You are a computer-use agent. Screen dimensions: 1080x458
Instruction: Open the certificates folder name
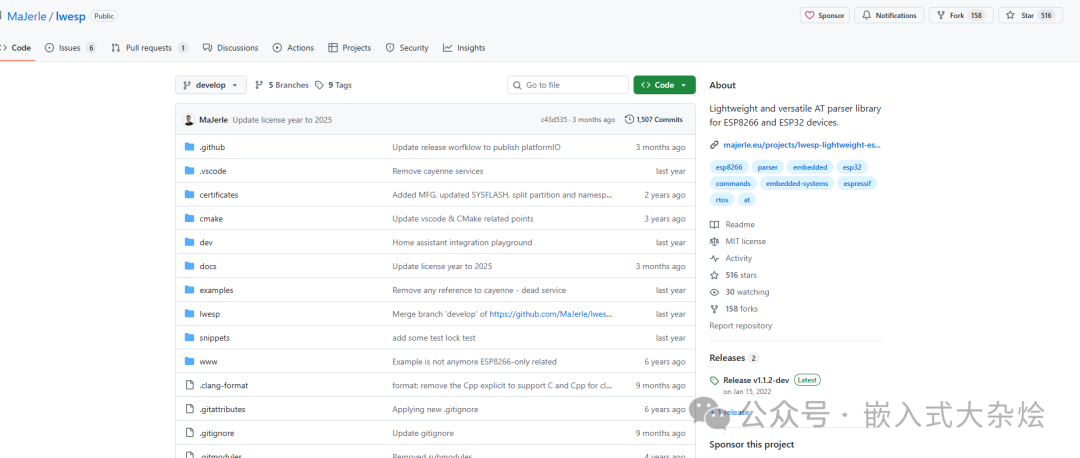pos(219,195)
